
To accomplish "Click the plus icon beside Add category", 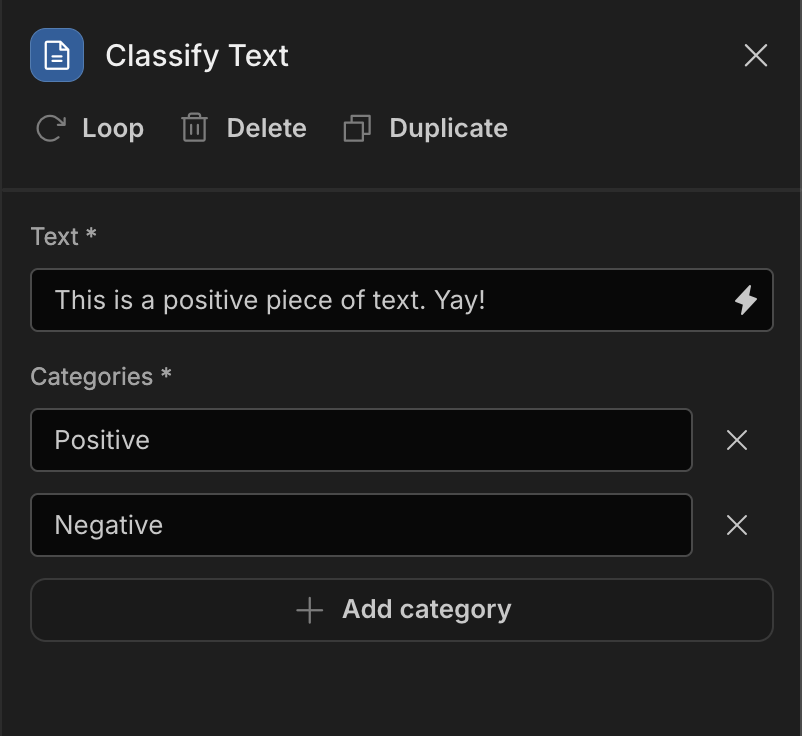I will tap(309, 610).
